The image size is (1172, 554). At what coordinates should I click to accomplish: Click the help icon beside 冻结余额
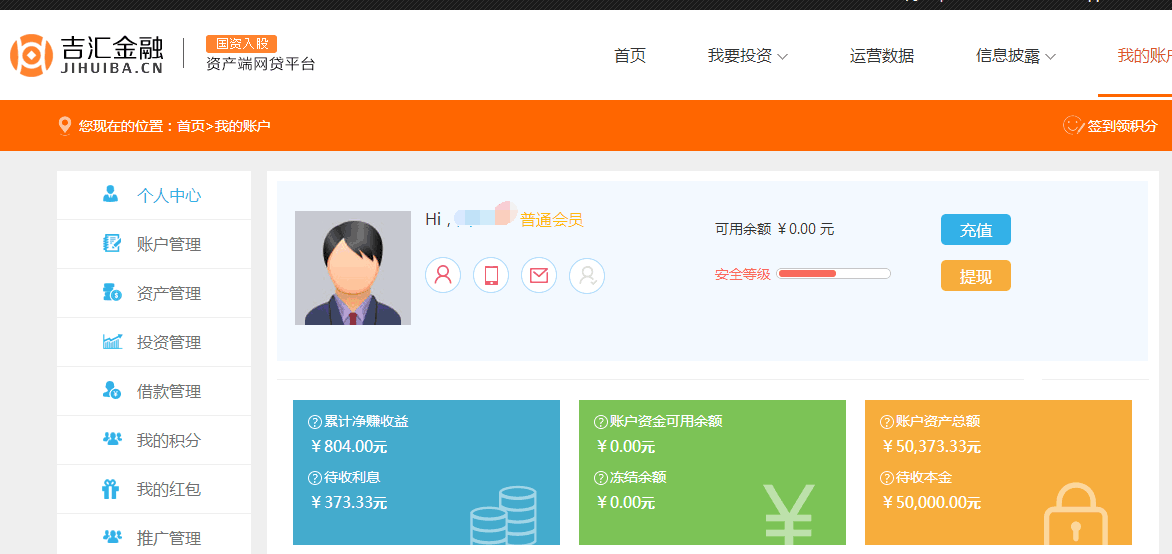point(601,478)
